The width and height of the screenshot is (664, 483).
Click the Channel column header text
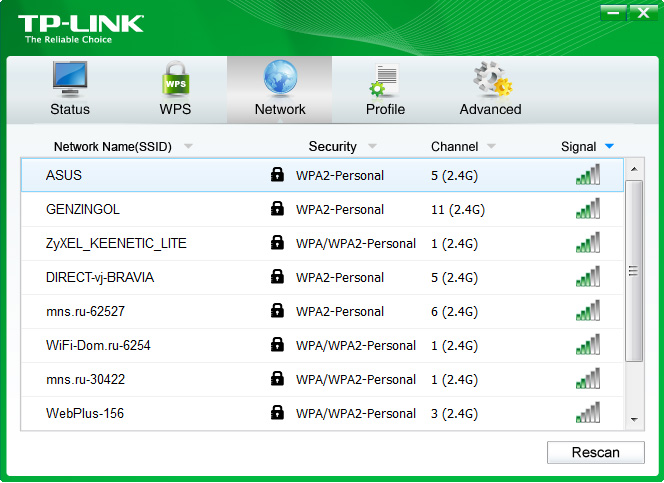(x=454, y=146)
